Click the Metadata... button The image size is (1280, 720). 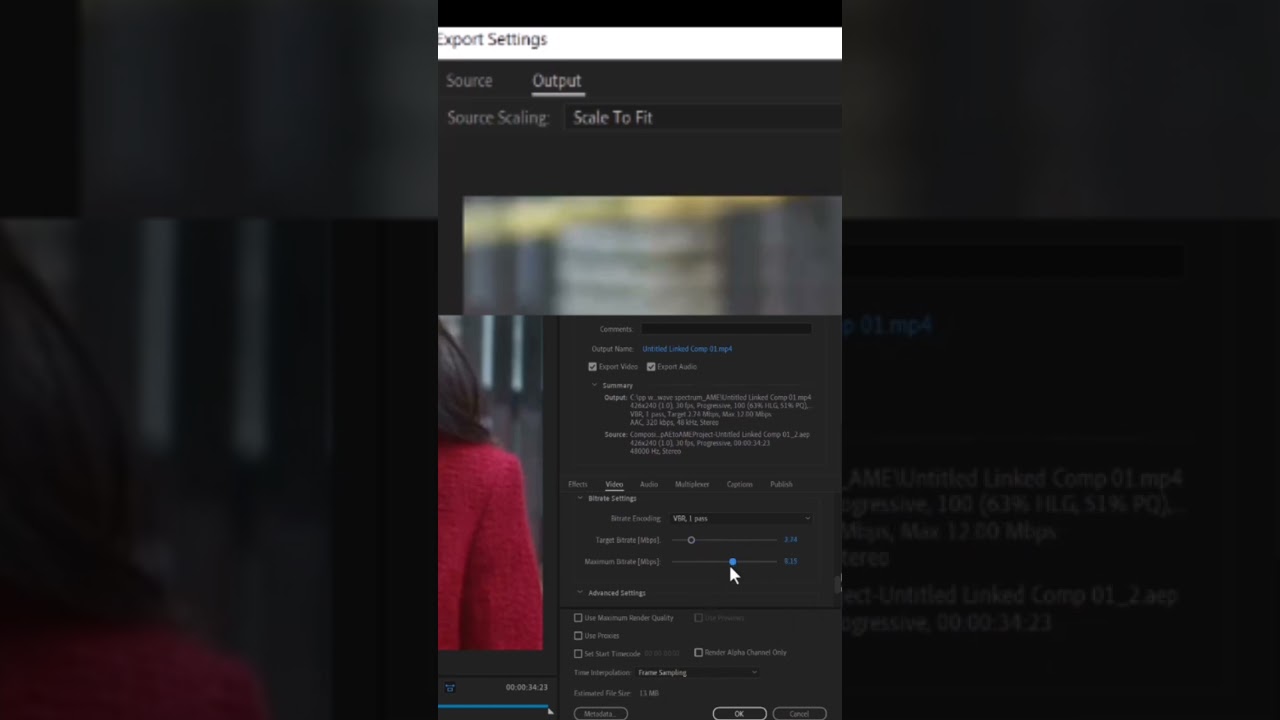[600, 714]
